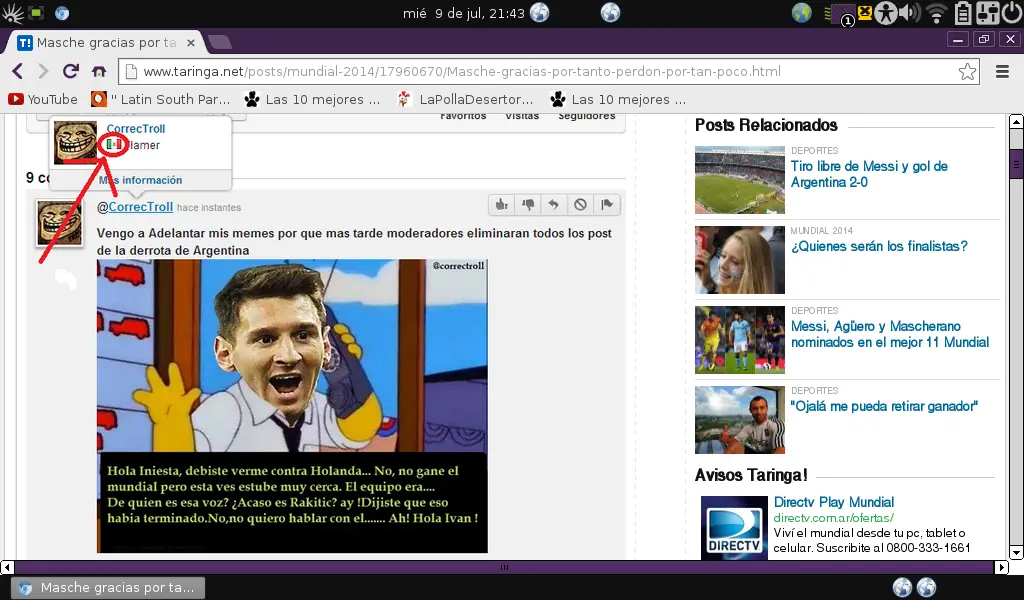The image size is (1024, 600).
Task: Check the battery status icon
Action: [x=963, y=13]
